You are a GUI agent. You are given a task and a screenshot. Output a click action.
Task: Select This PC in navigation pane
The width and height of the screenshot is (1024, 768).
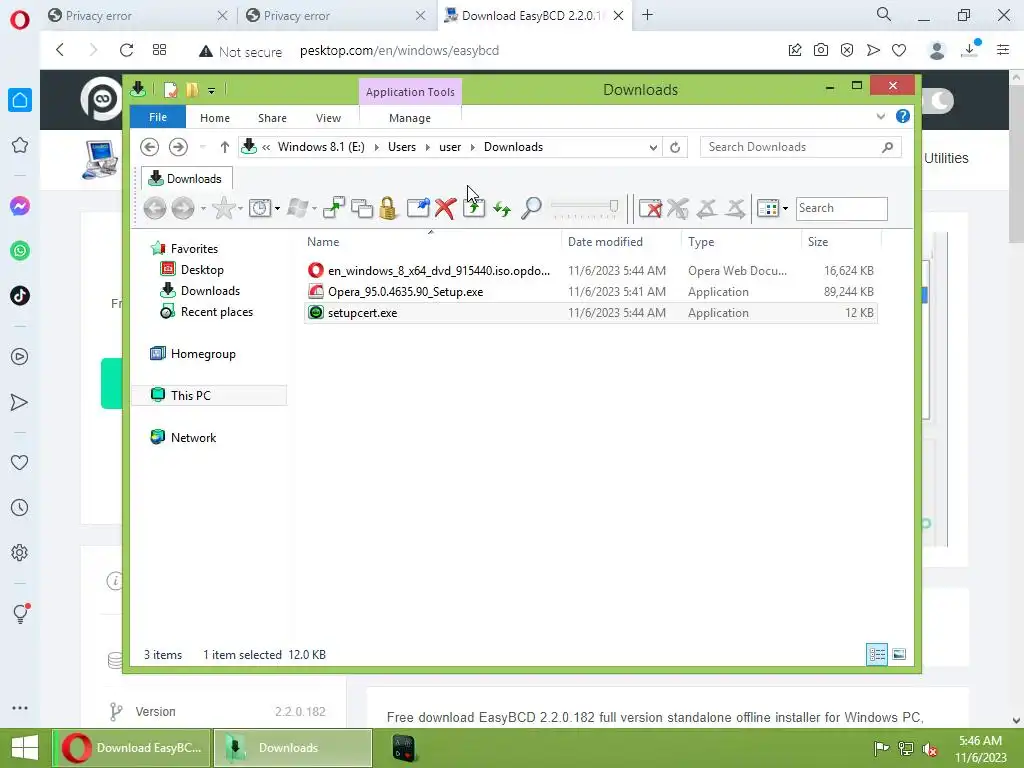point(210,396)
